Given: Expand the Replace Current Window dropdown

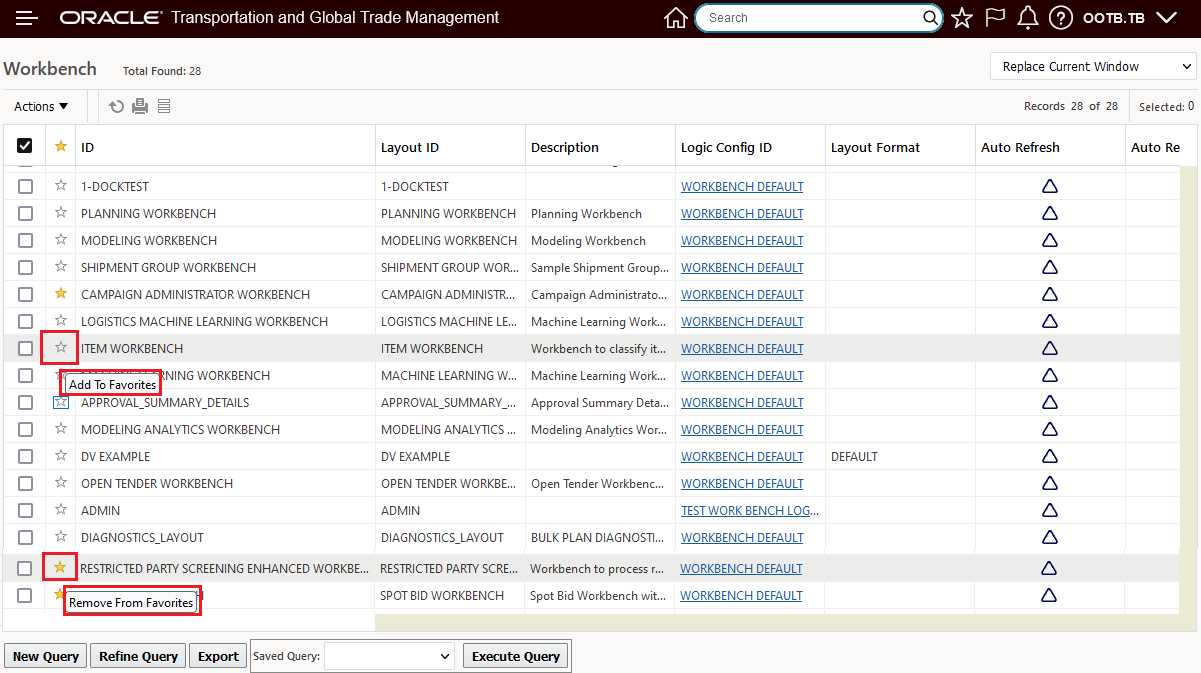Looking at the screenshot, I should [1092, 65].
